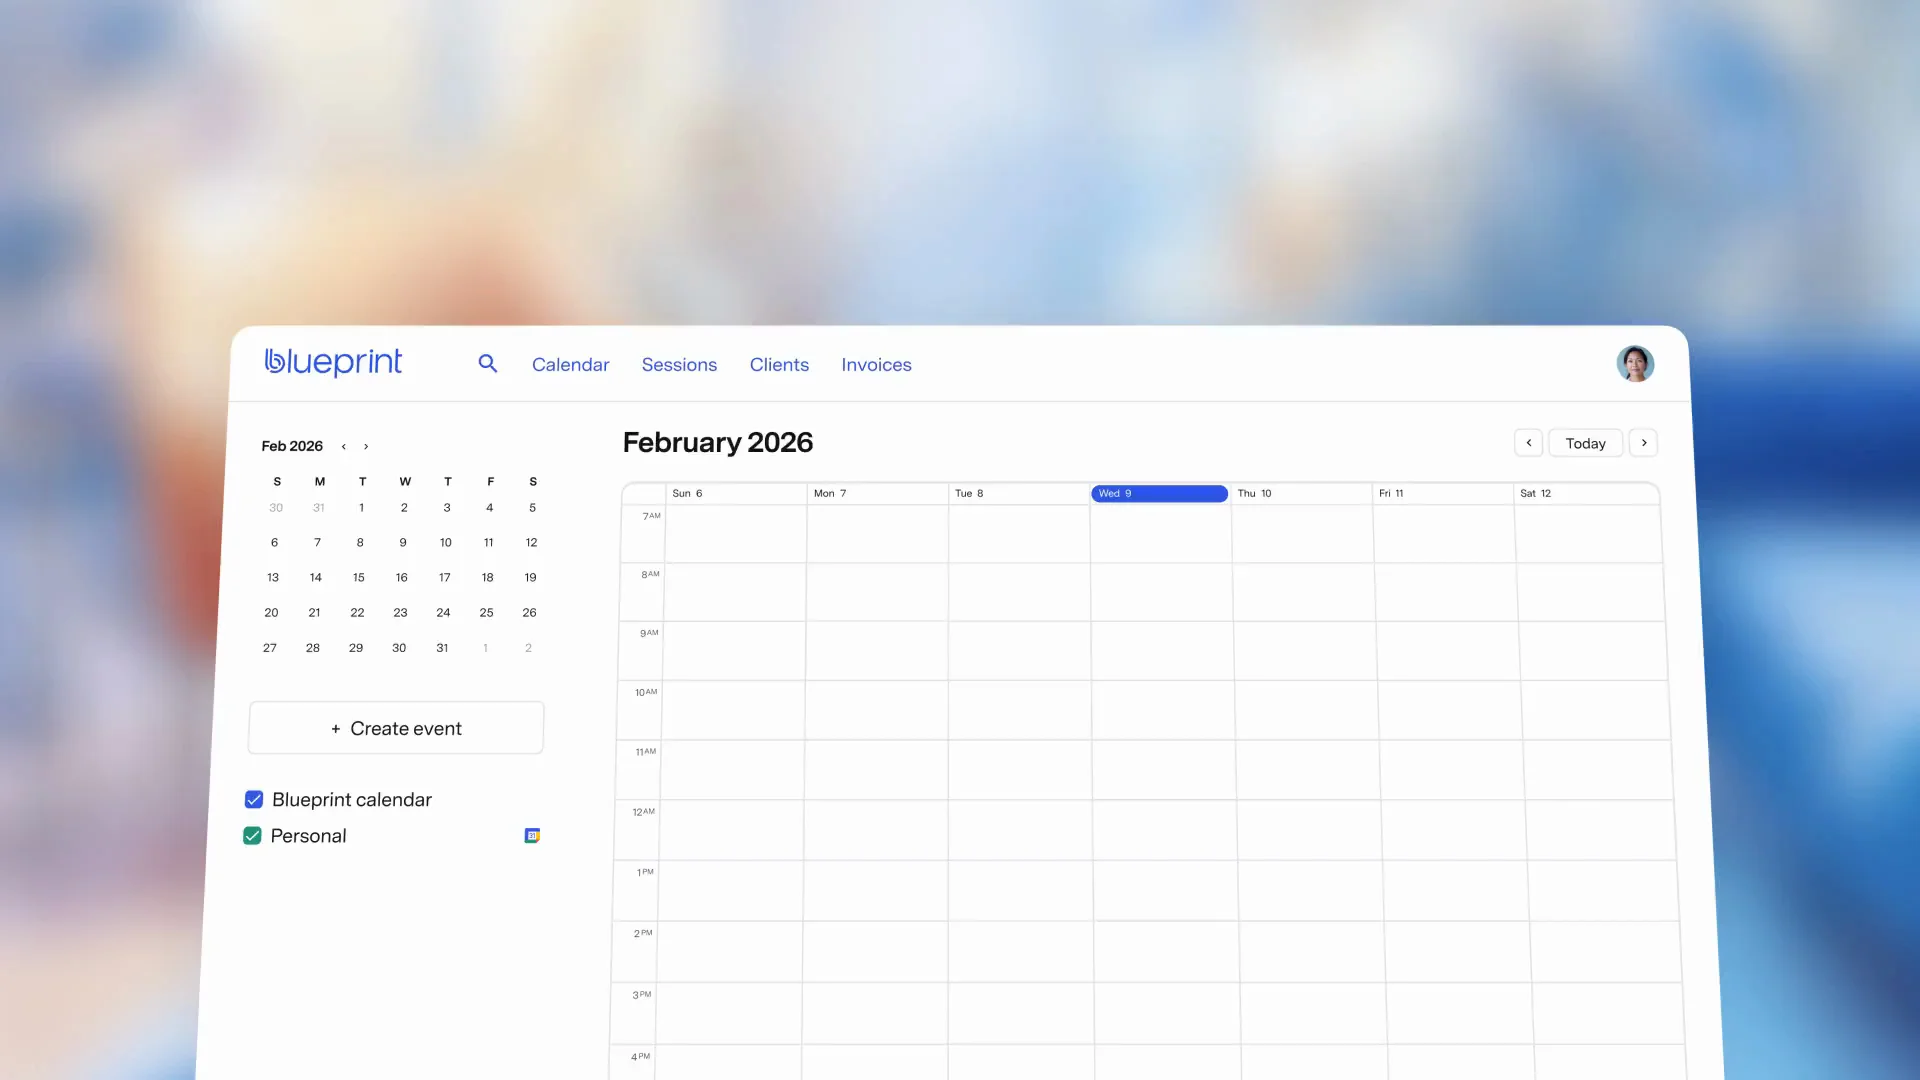Click the search magnifier icon
1920x1080 pixels.
(x=487, y=364)
